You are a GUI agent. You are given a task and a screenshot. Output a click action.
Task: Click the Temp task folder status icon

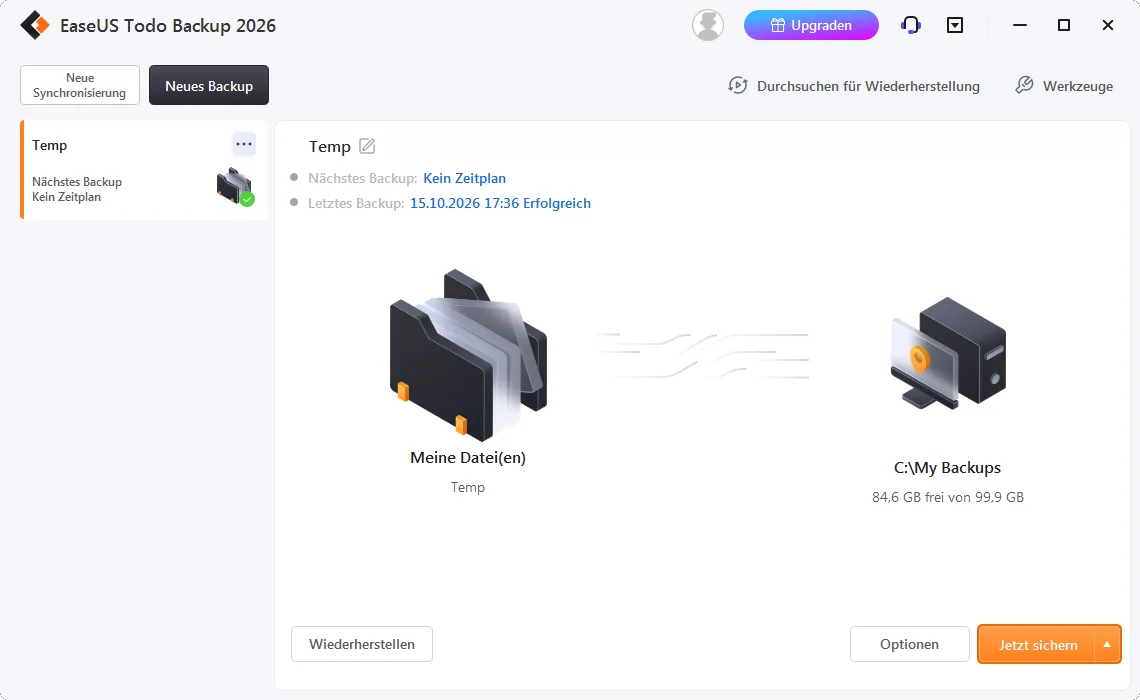point(236,187)
